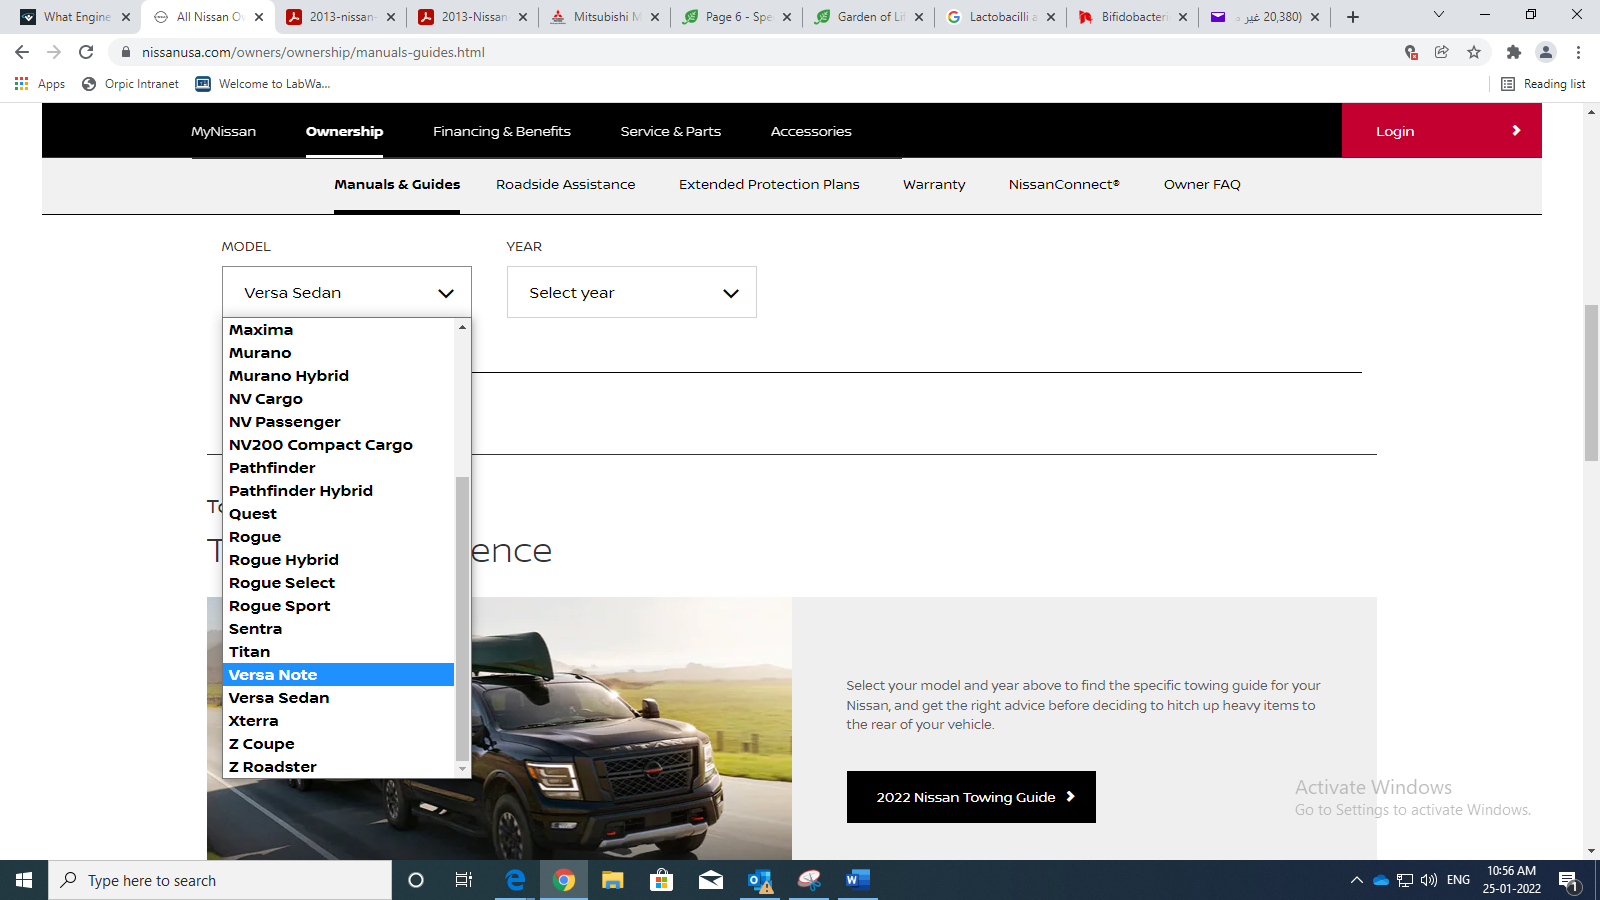This screenshot has height=900, width=1600.
Task: Expand the Select year dropdown
Action: coord(631,293)
